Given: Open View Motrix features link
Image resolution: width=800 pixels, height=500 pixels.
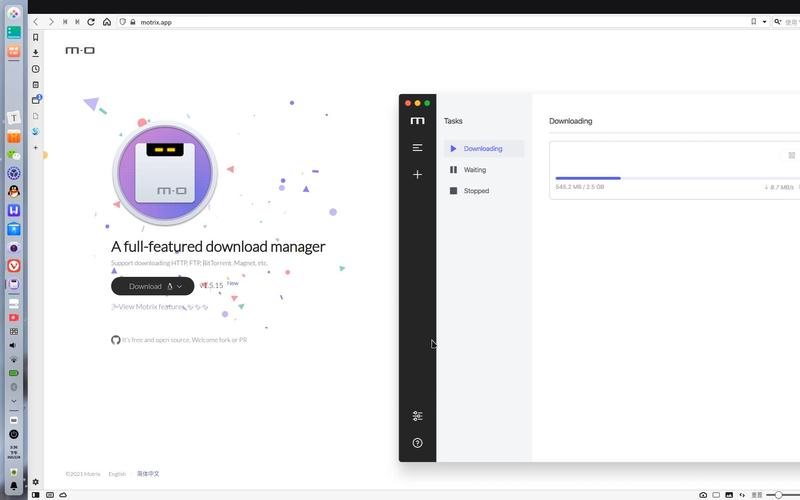Looking at the screenshot, I should coord(160,307).
